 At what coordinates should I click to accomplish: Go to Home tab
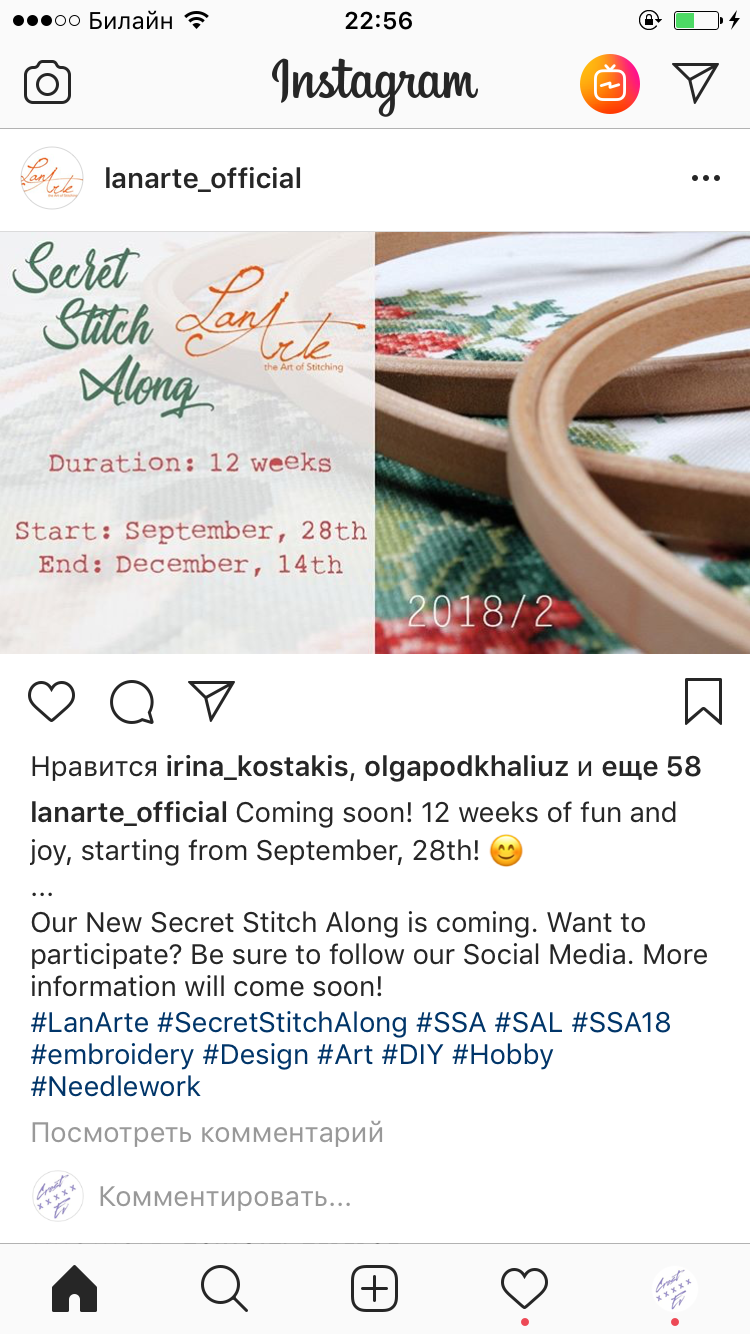(x=74, y=1289)
